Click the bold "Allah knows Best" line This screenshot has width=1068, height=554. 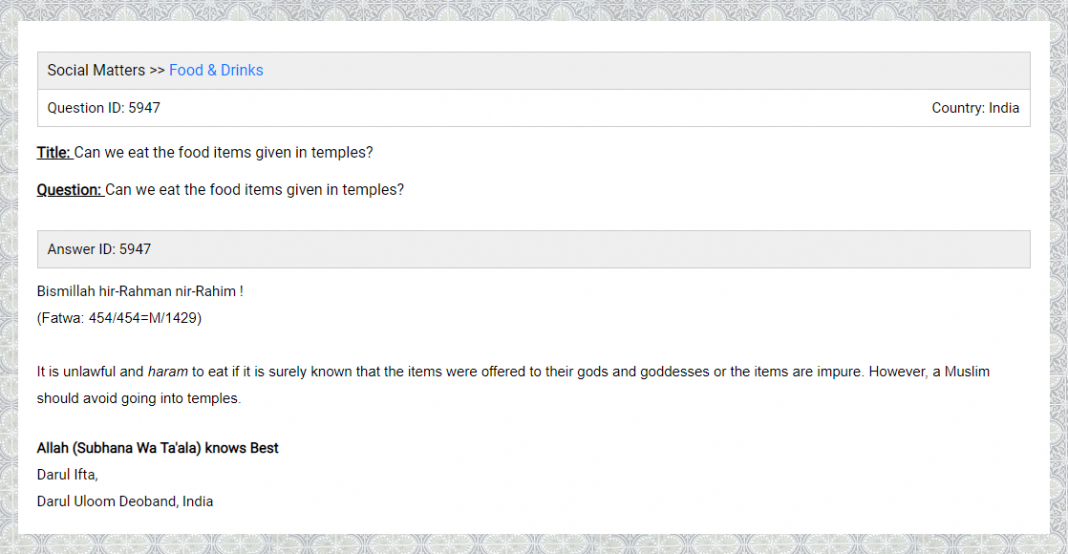[158, 448]
